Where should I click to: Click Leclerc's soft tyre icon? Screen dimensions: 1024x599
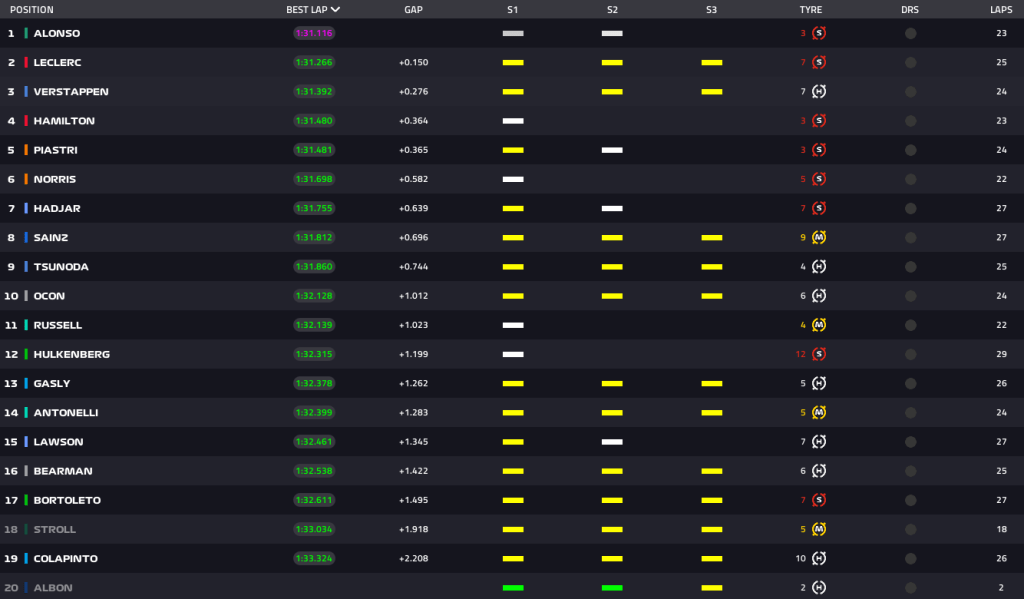tap(818, 63)
